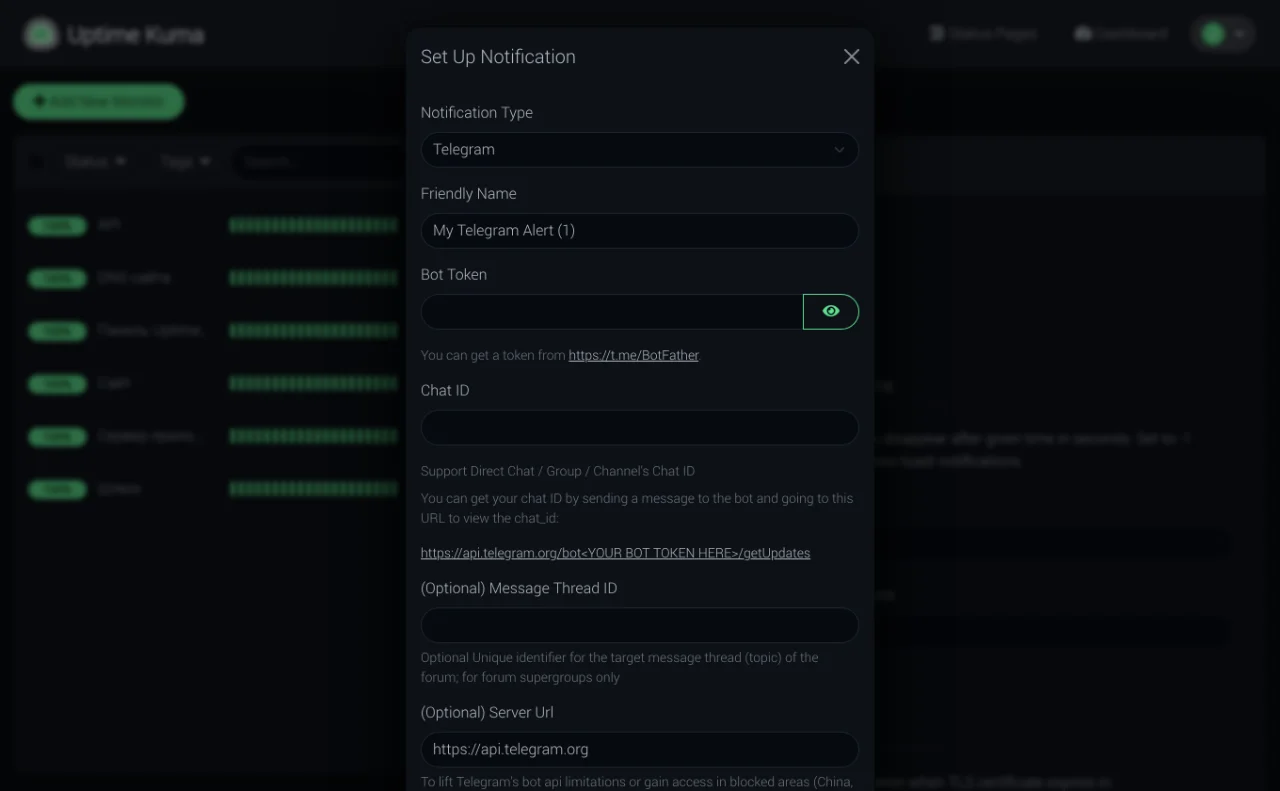The width and height of the screenshot is (1280, 791).
Task: Click the "Notification Type" label
Action: 477,113
